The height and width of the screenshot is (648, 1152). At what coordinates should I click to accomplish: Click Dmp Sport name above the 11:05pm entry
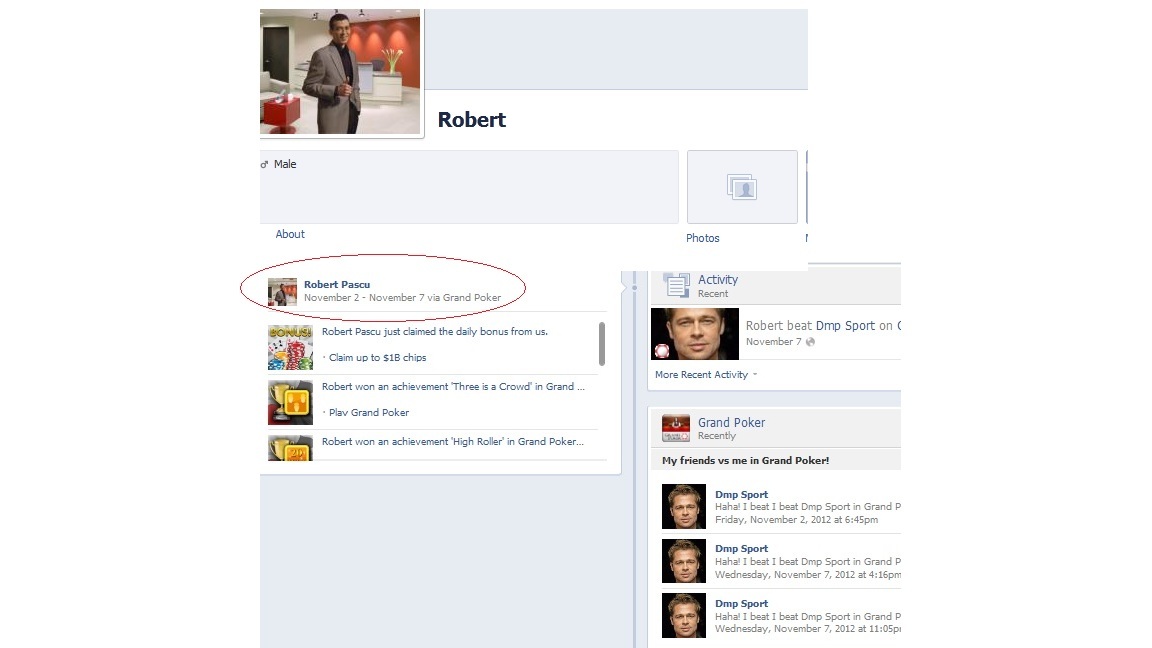pyautogui.click(x=741, y=604)
